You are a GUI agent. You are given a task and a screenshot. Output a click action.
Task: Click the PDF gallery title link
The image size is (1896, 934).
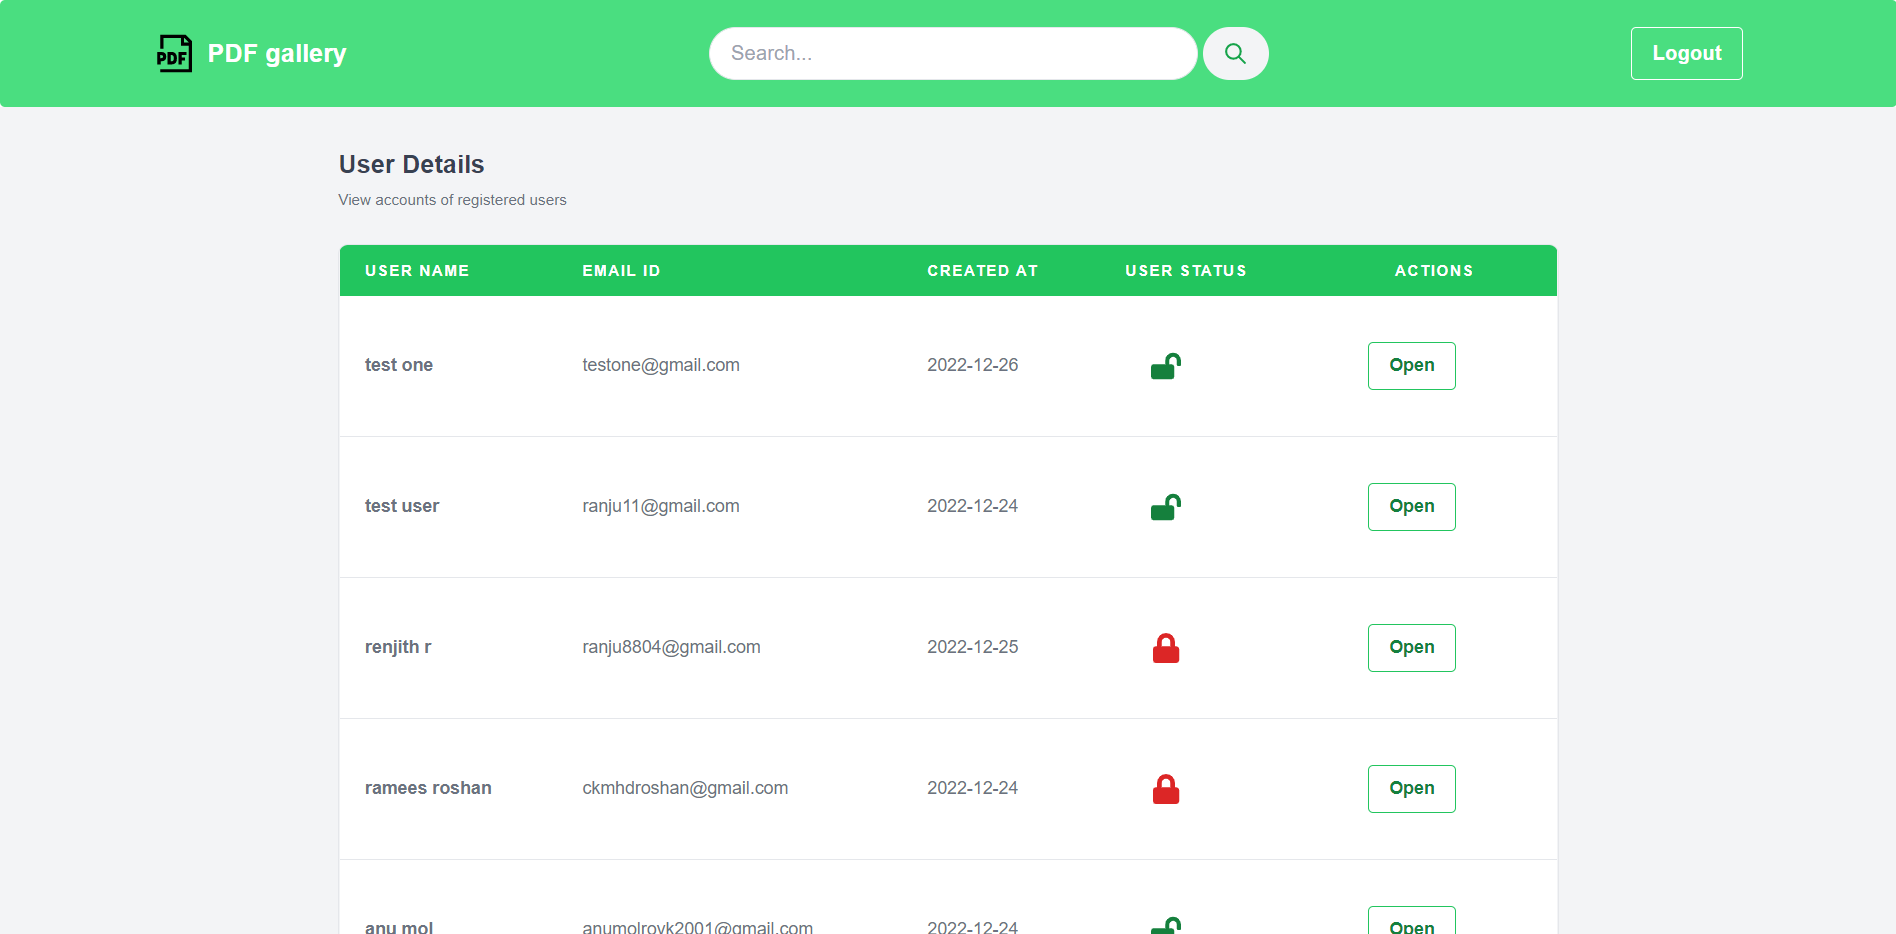click(277, 54)
